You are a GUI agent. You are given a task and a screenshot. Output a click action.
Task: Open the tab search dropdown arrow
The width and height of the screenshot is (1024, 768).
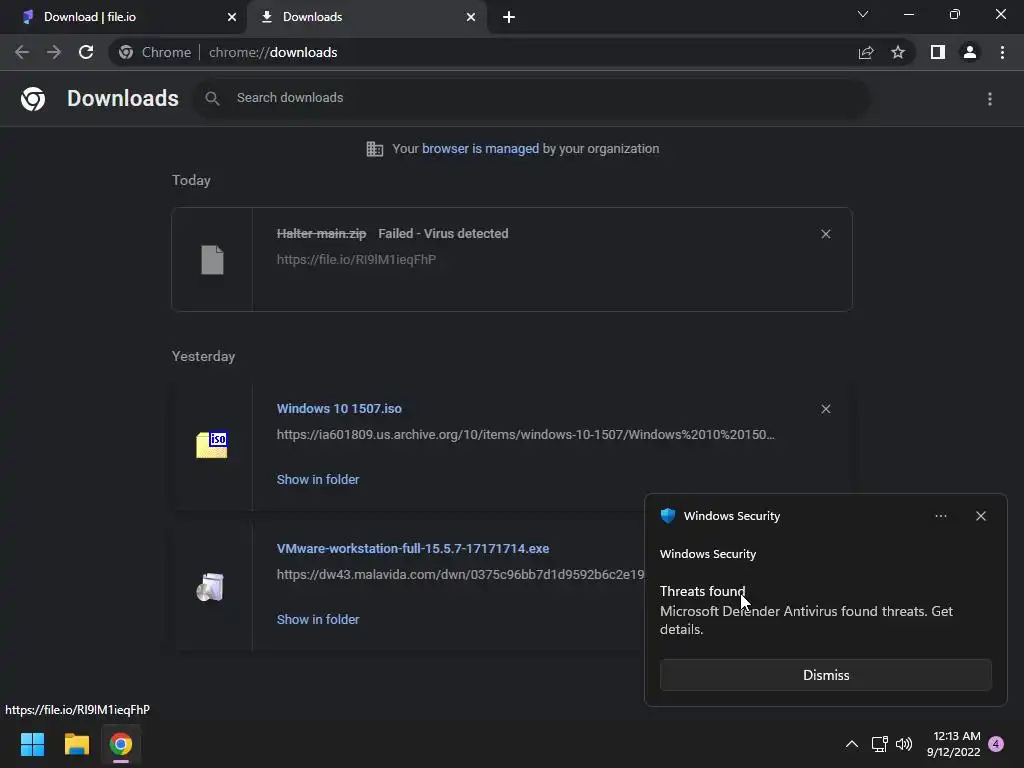[863, 14]
